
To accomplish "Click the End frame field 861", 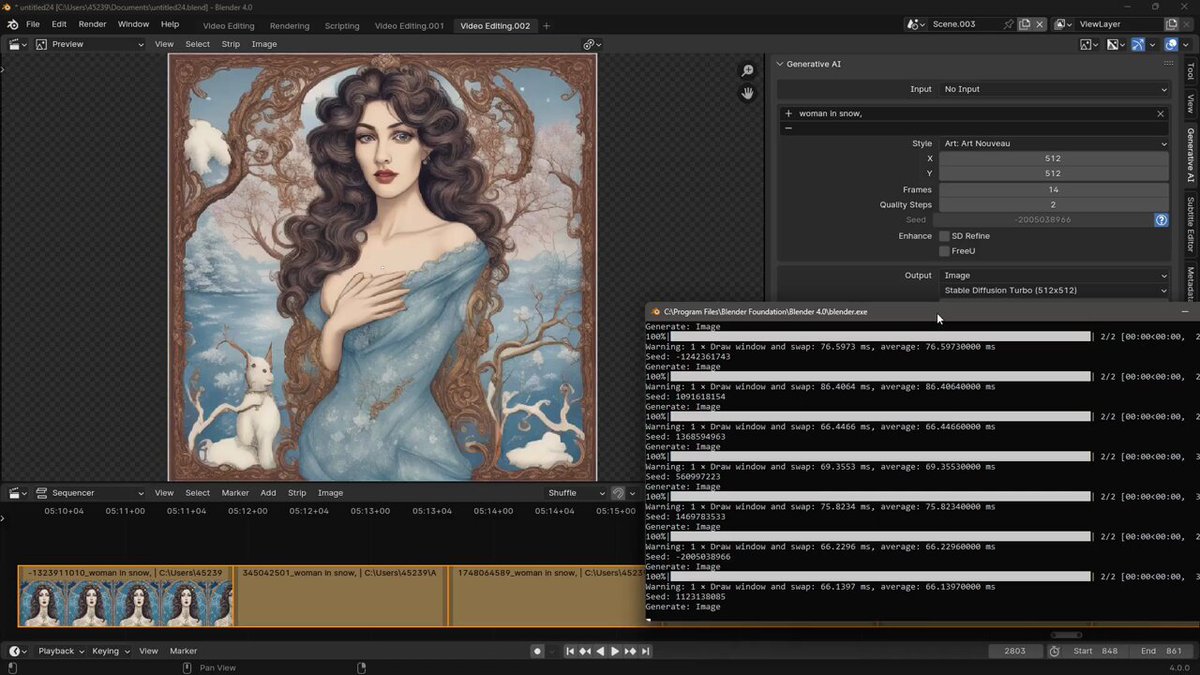I will [1160, 651].
